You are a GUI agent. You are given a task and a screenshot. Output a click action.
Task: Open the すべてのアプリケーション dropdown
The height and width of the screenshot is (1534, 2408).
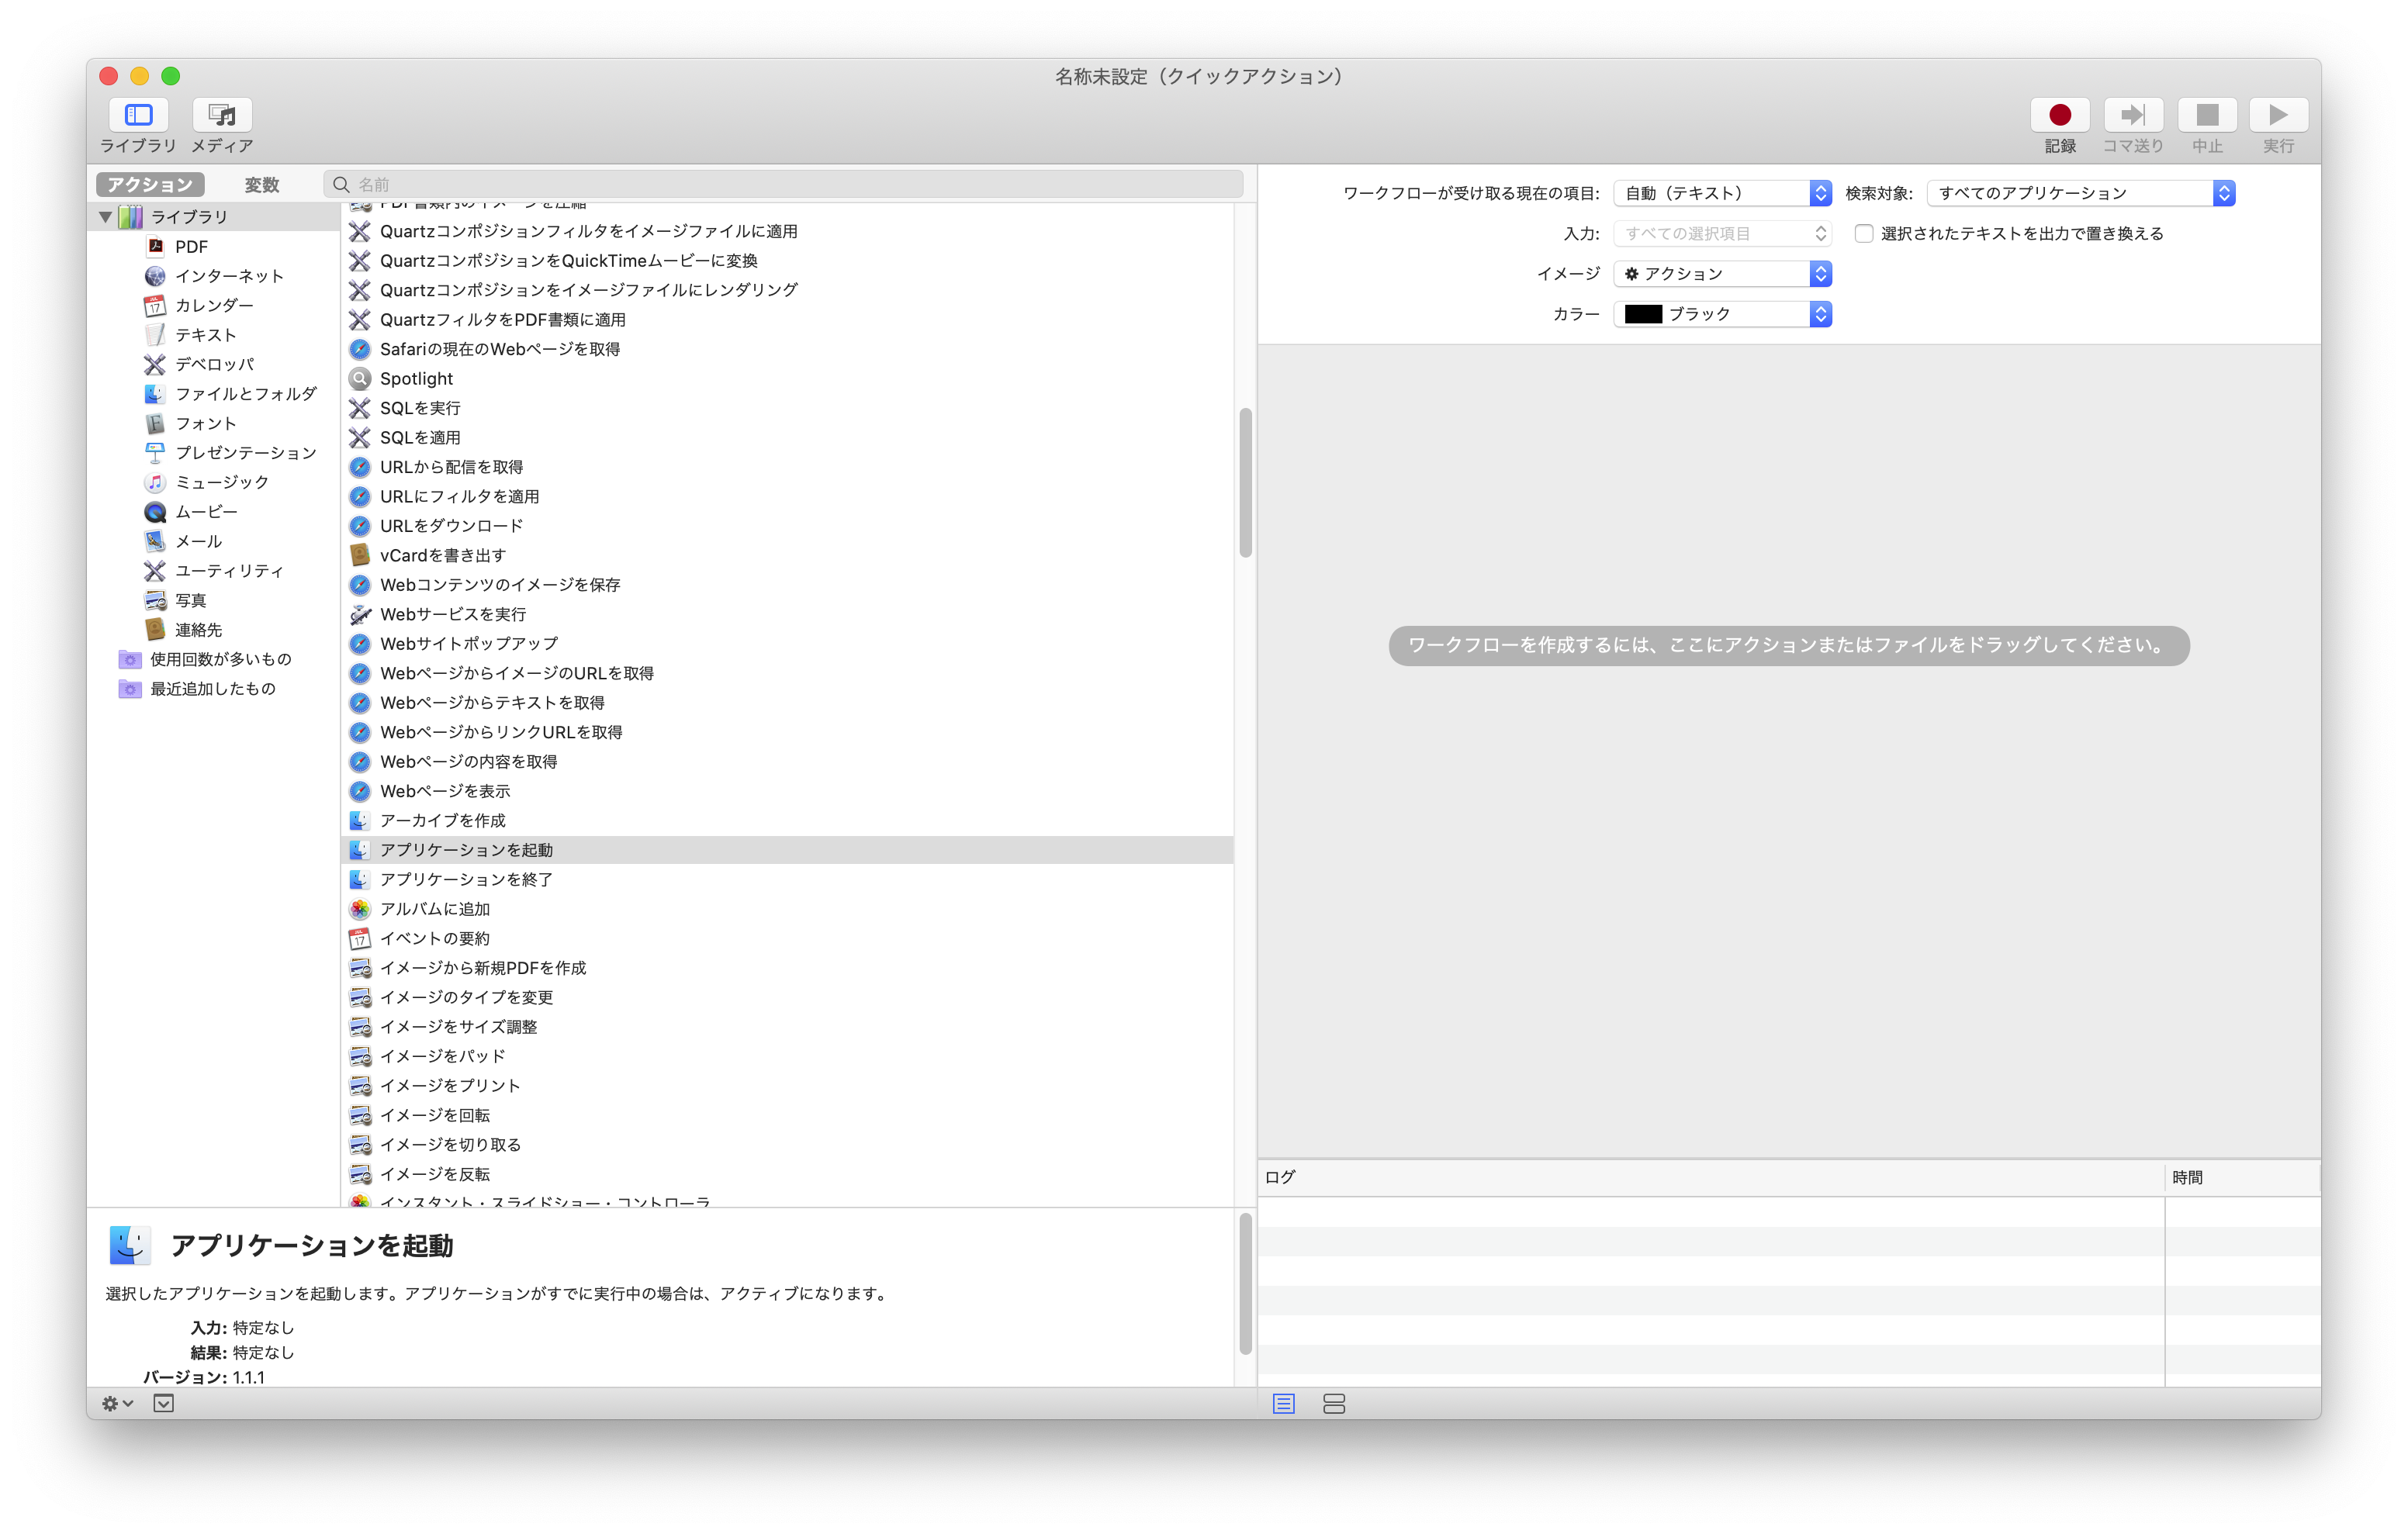click(2079, 193)
